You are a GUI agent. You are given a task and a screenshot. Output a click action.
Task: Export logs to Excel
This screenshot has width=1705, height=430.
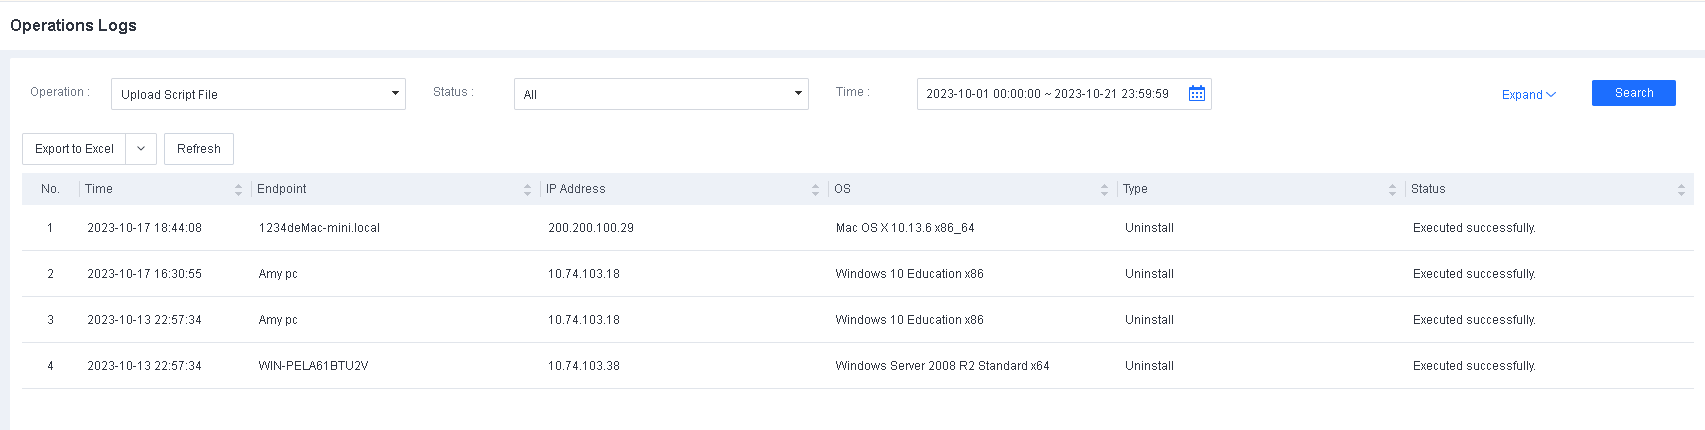click(x=74, y=149)
